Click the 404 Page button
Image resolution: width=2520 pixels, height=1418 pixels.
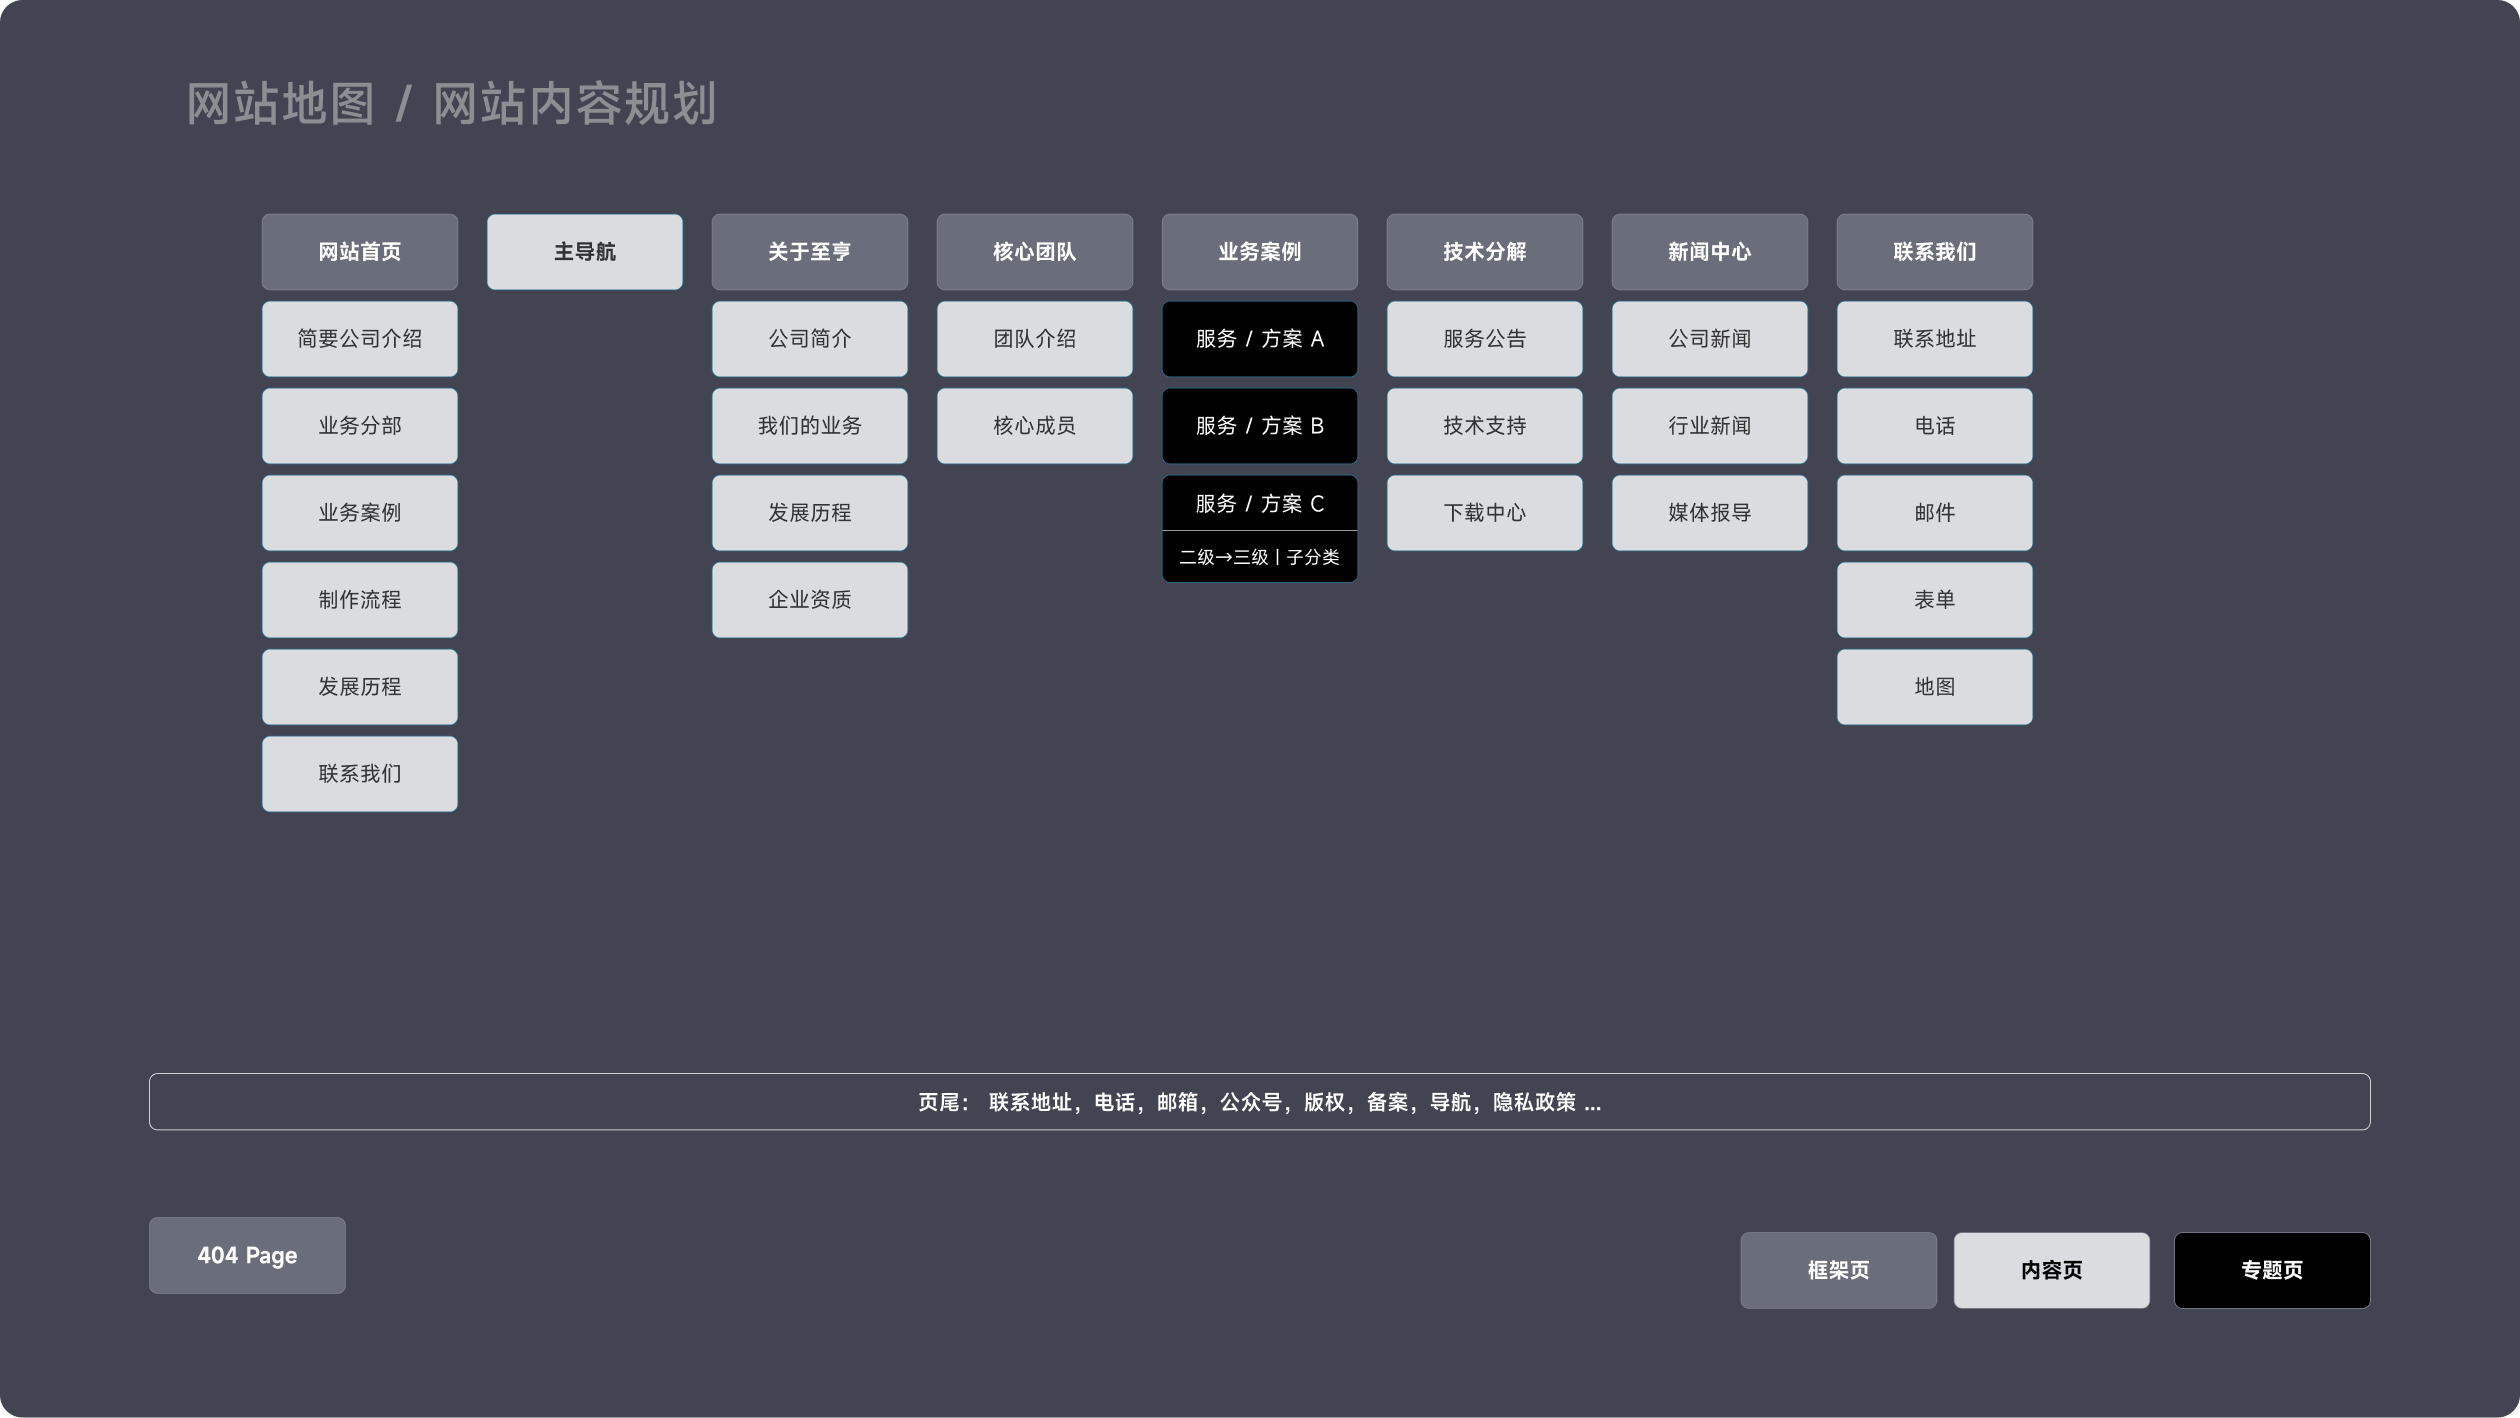(x=247, y=1255)
